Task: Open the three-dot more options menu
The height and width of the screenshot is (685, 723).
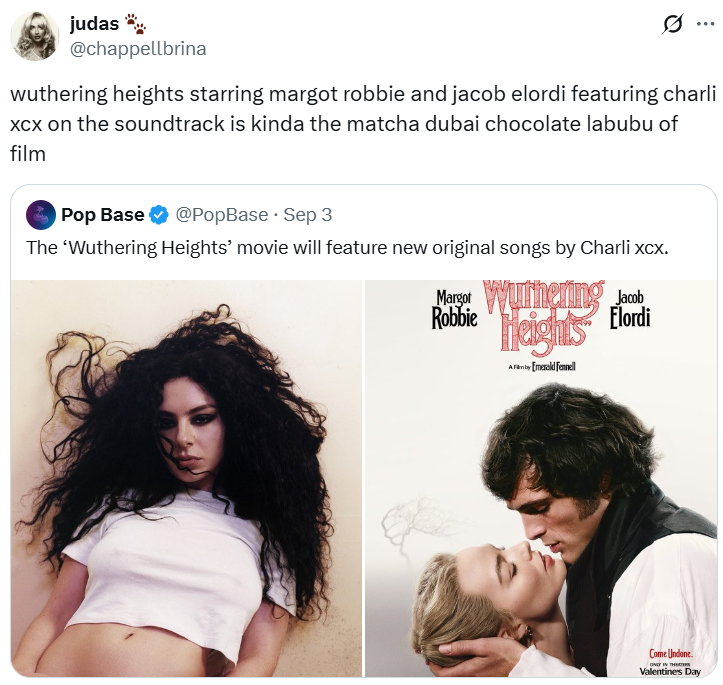Action: tap(705, 24)
